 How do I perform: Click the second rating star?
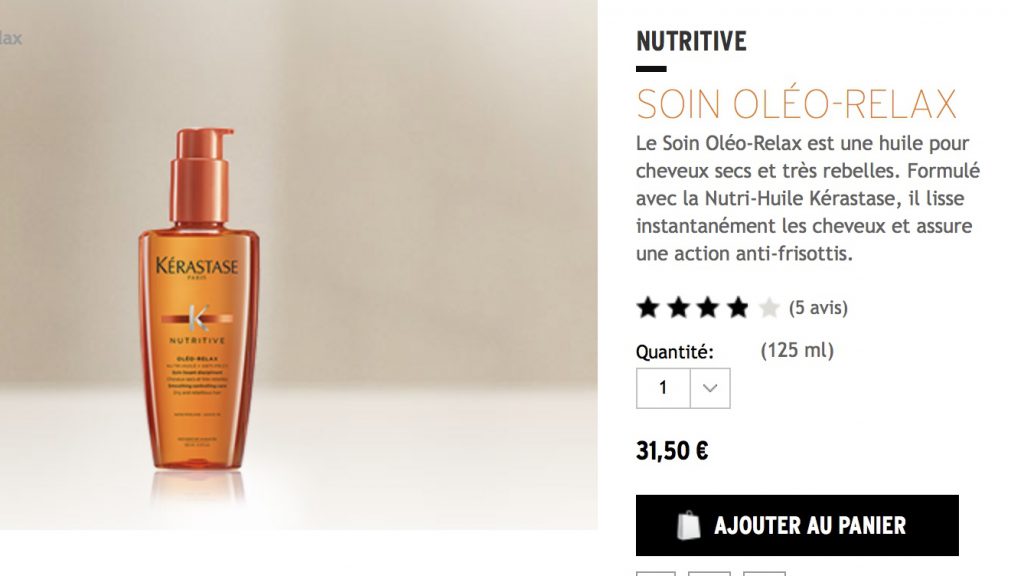click(x=678, y=307)
